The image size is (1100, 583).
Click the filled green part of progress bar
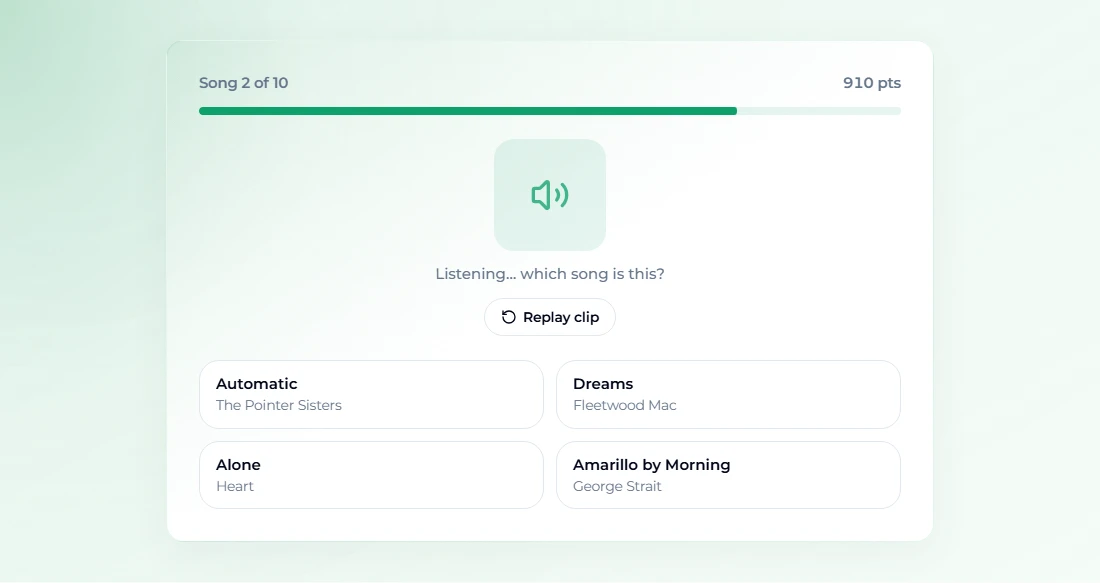coord(468,111)
